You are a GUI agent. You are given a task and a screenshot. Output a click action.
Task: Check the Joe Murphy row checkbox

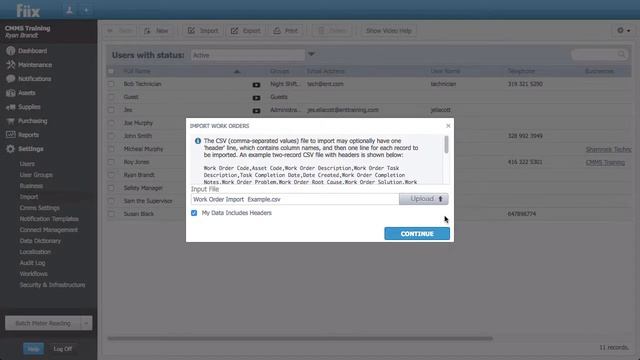pyautogui.click(x=111, y=123)
